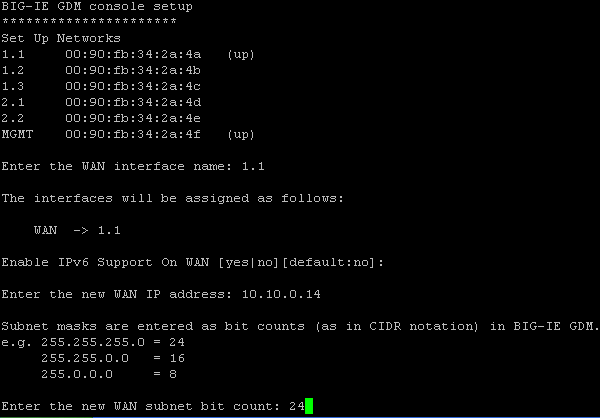Click the 2.2 interface MAC address
600x418 pixels.
coord(133,118)
